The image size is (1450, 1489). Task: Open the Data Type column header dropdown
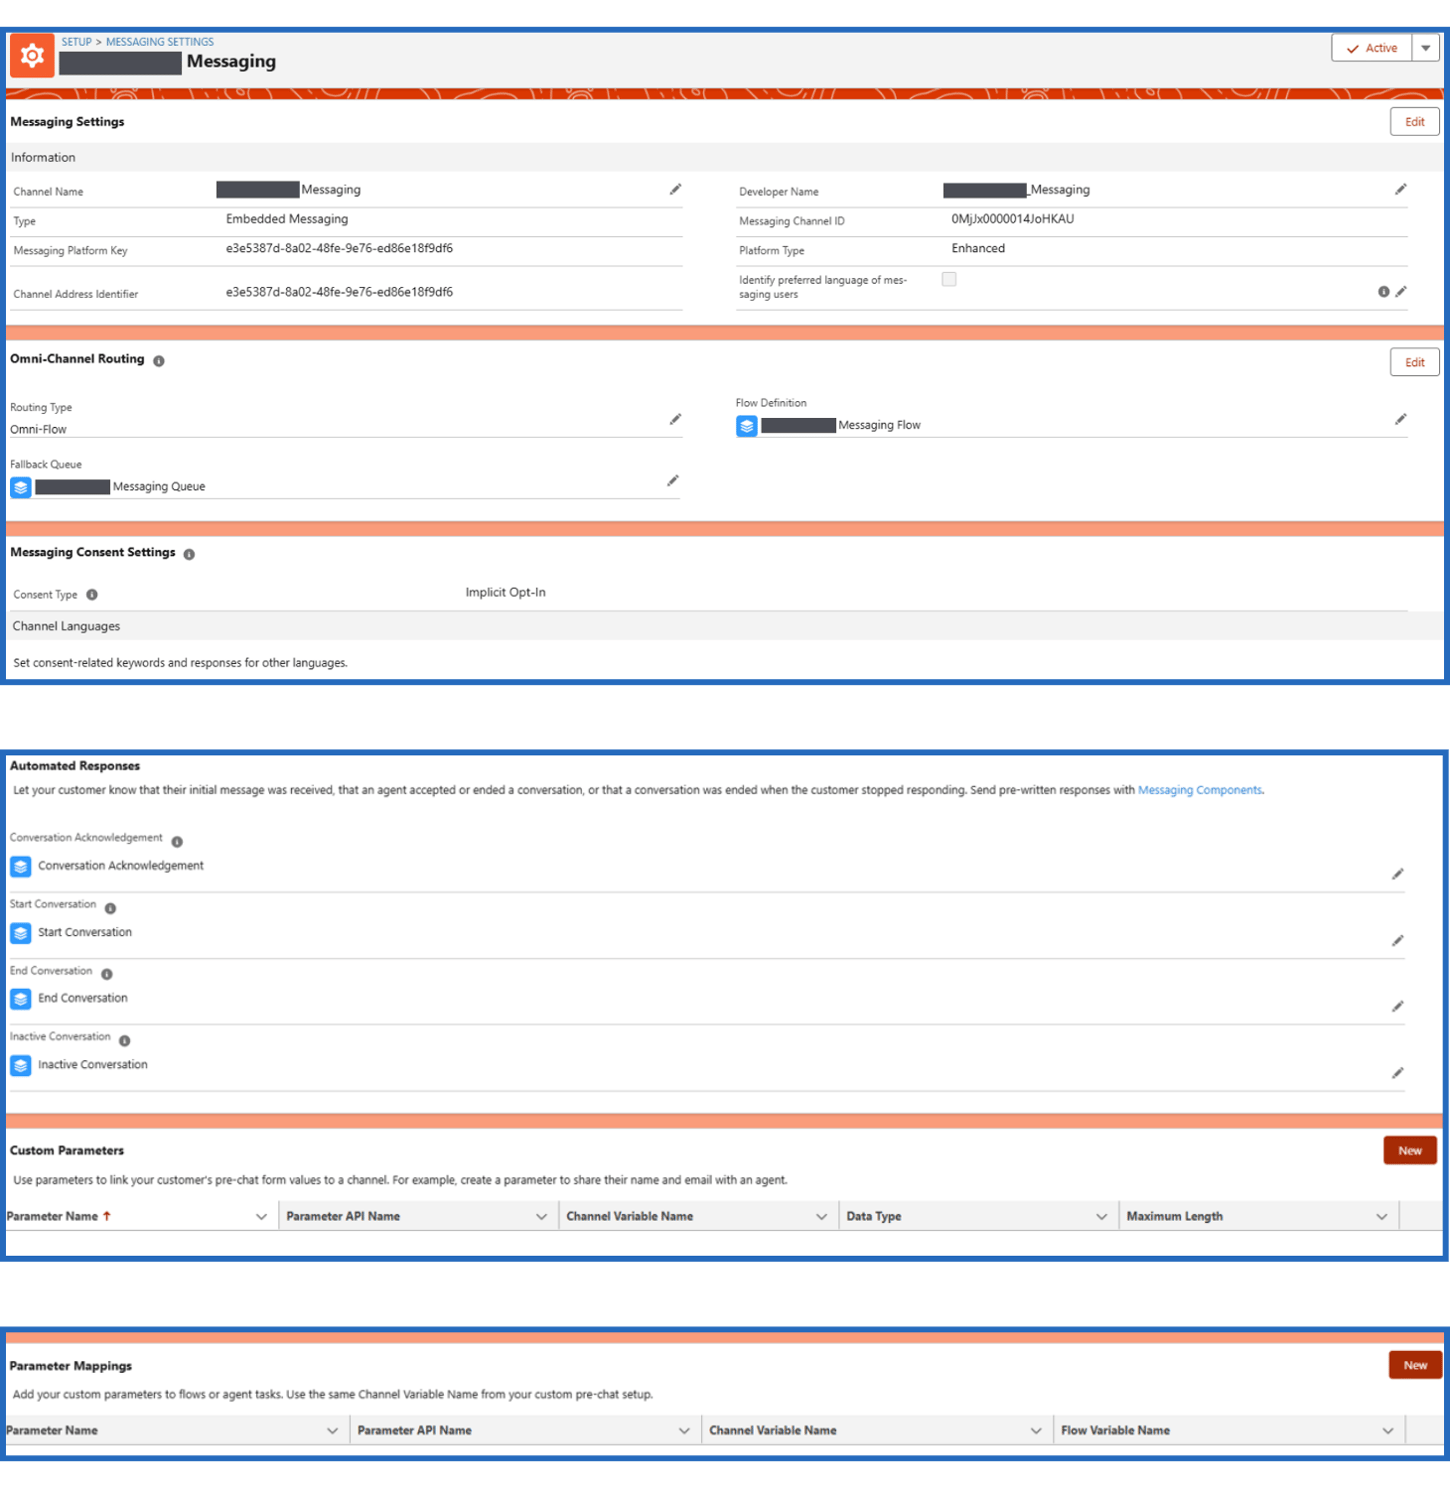click(1100, 1216)
